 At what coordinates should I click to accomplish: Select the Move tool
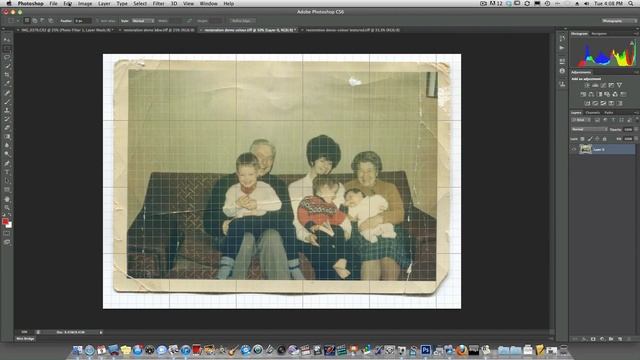pyautogui.click(x=7, y=40)
